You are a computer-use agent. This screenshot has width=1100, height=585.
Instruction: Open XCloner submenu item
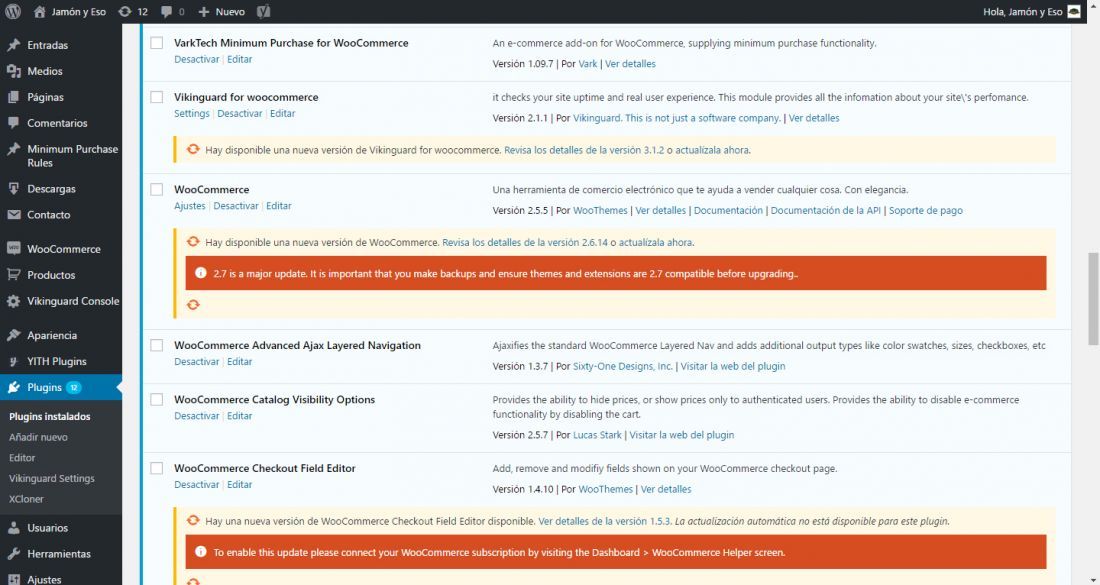tap(26, 499)
